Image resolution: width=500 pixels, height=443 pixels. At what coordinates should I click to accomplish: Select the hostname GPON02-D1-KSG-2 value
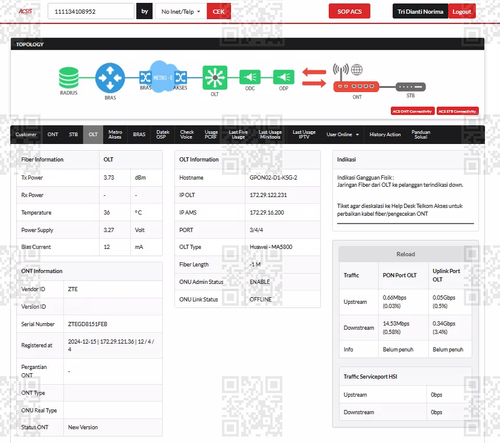click(273, 178)
